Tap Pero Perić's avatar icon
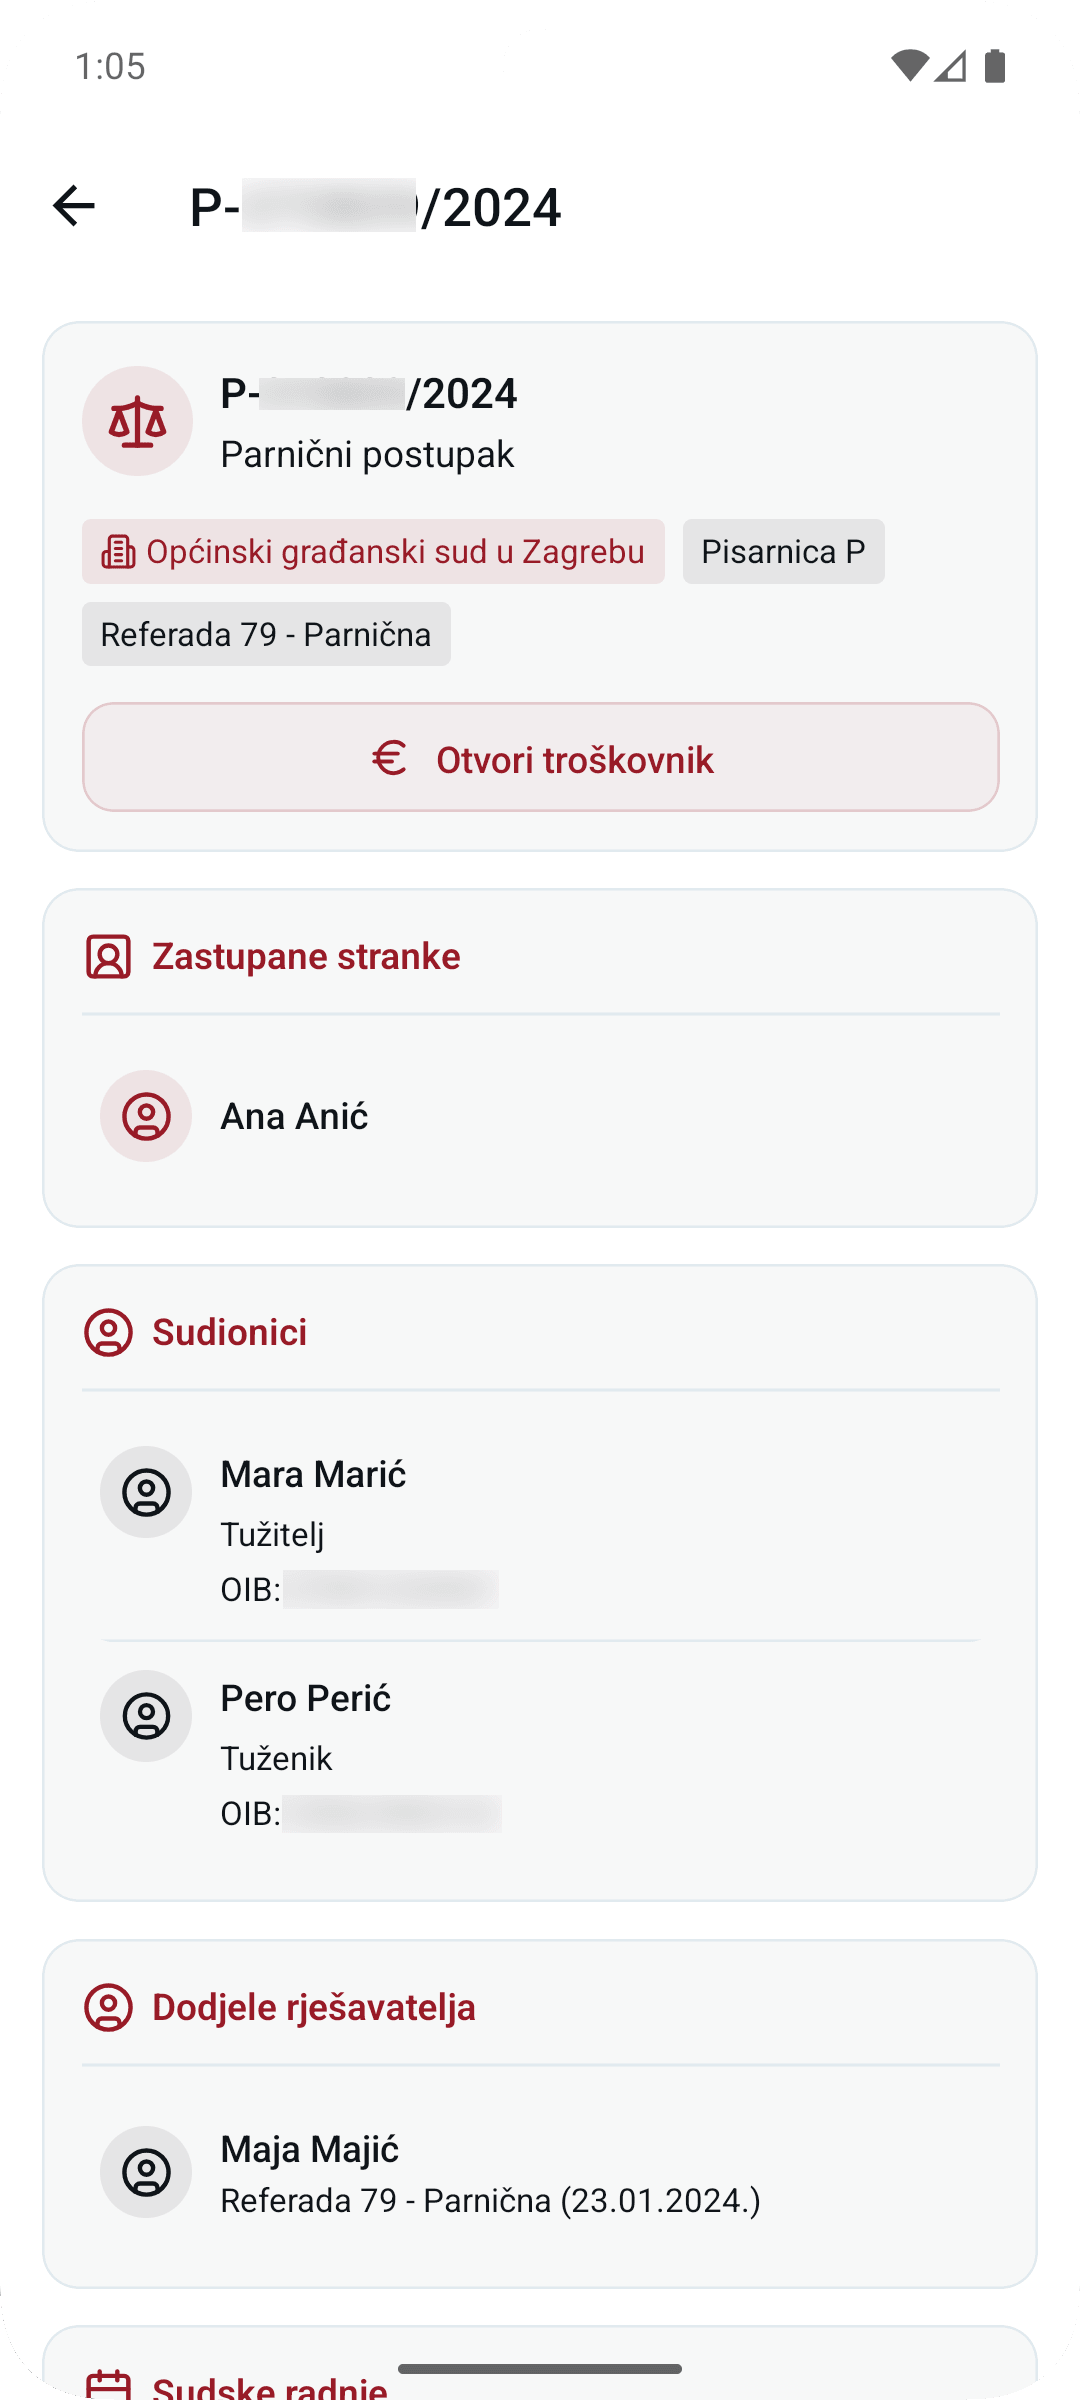Viewport: 1080px width, 2400px height. click(146, 1716)
